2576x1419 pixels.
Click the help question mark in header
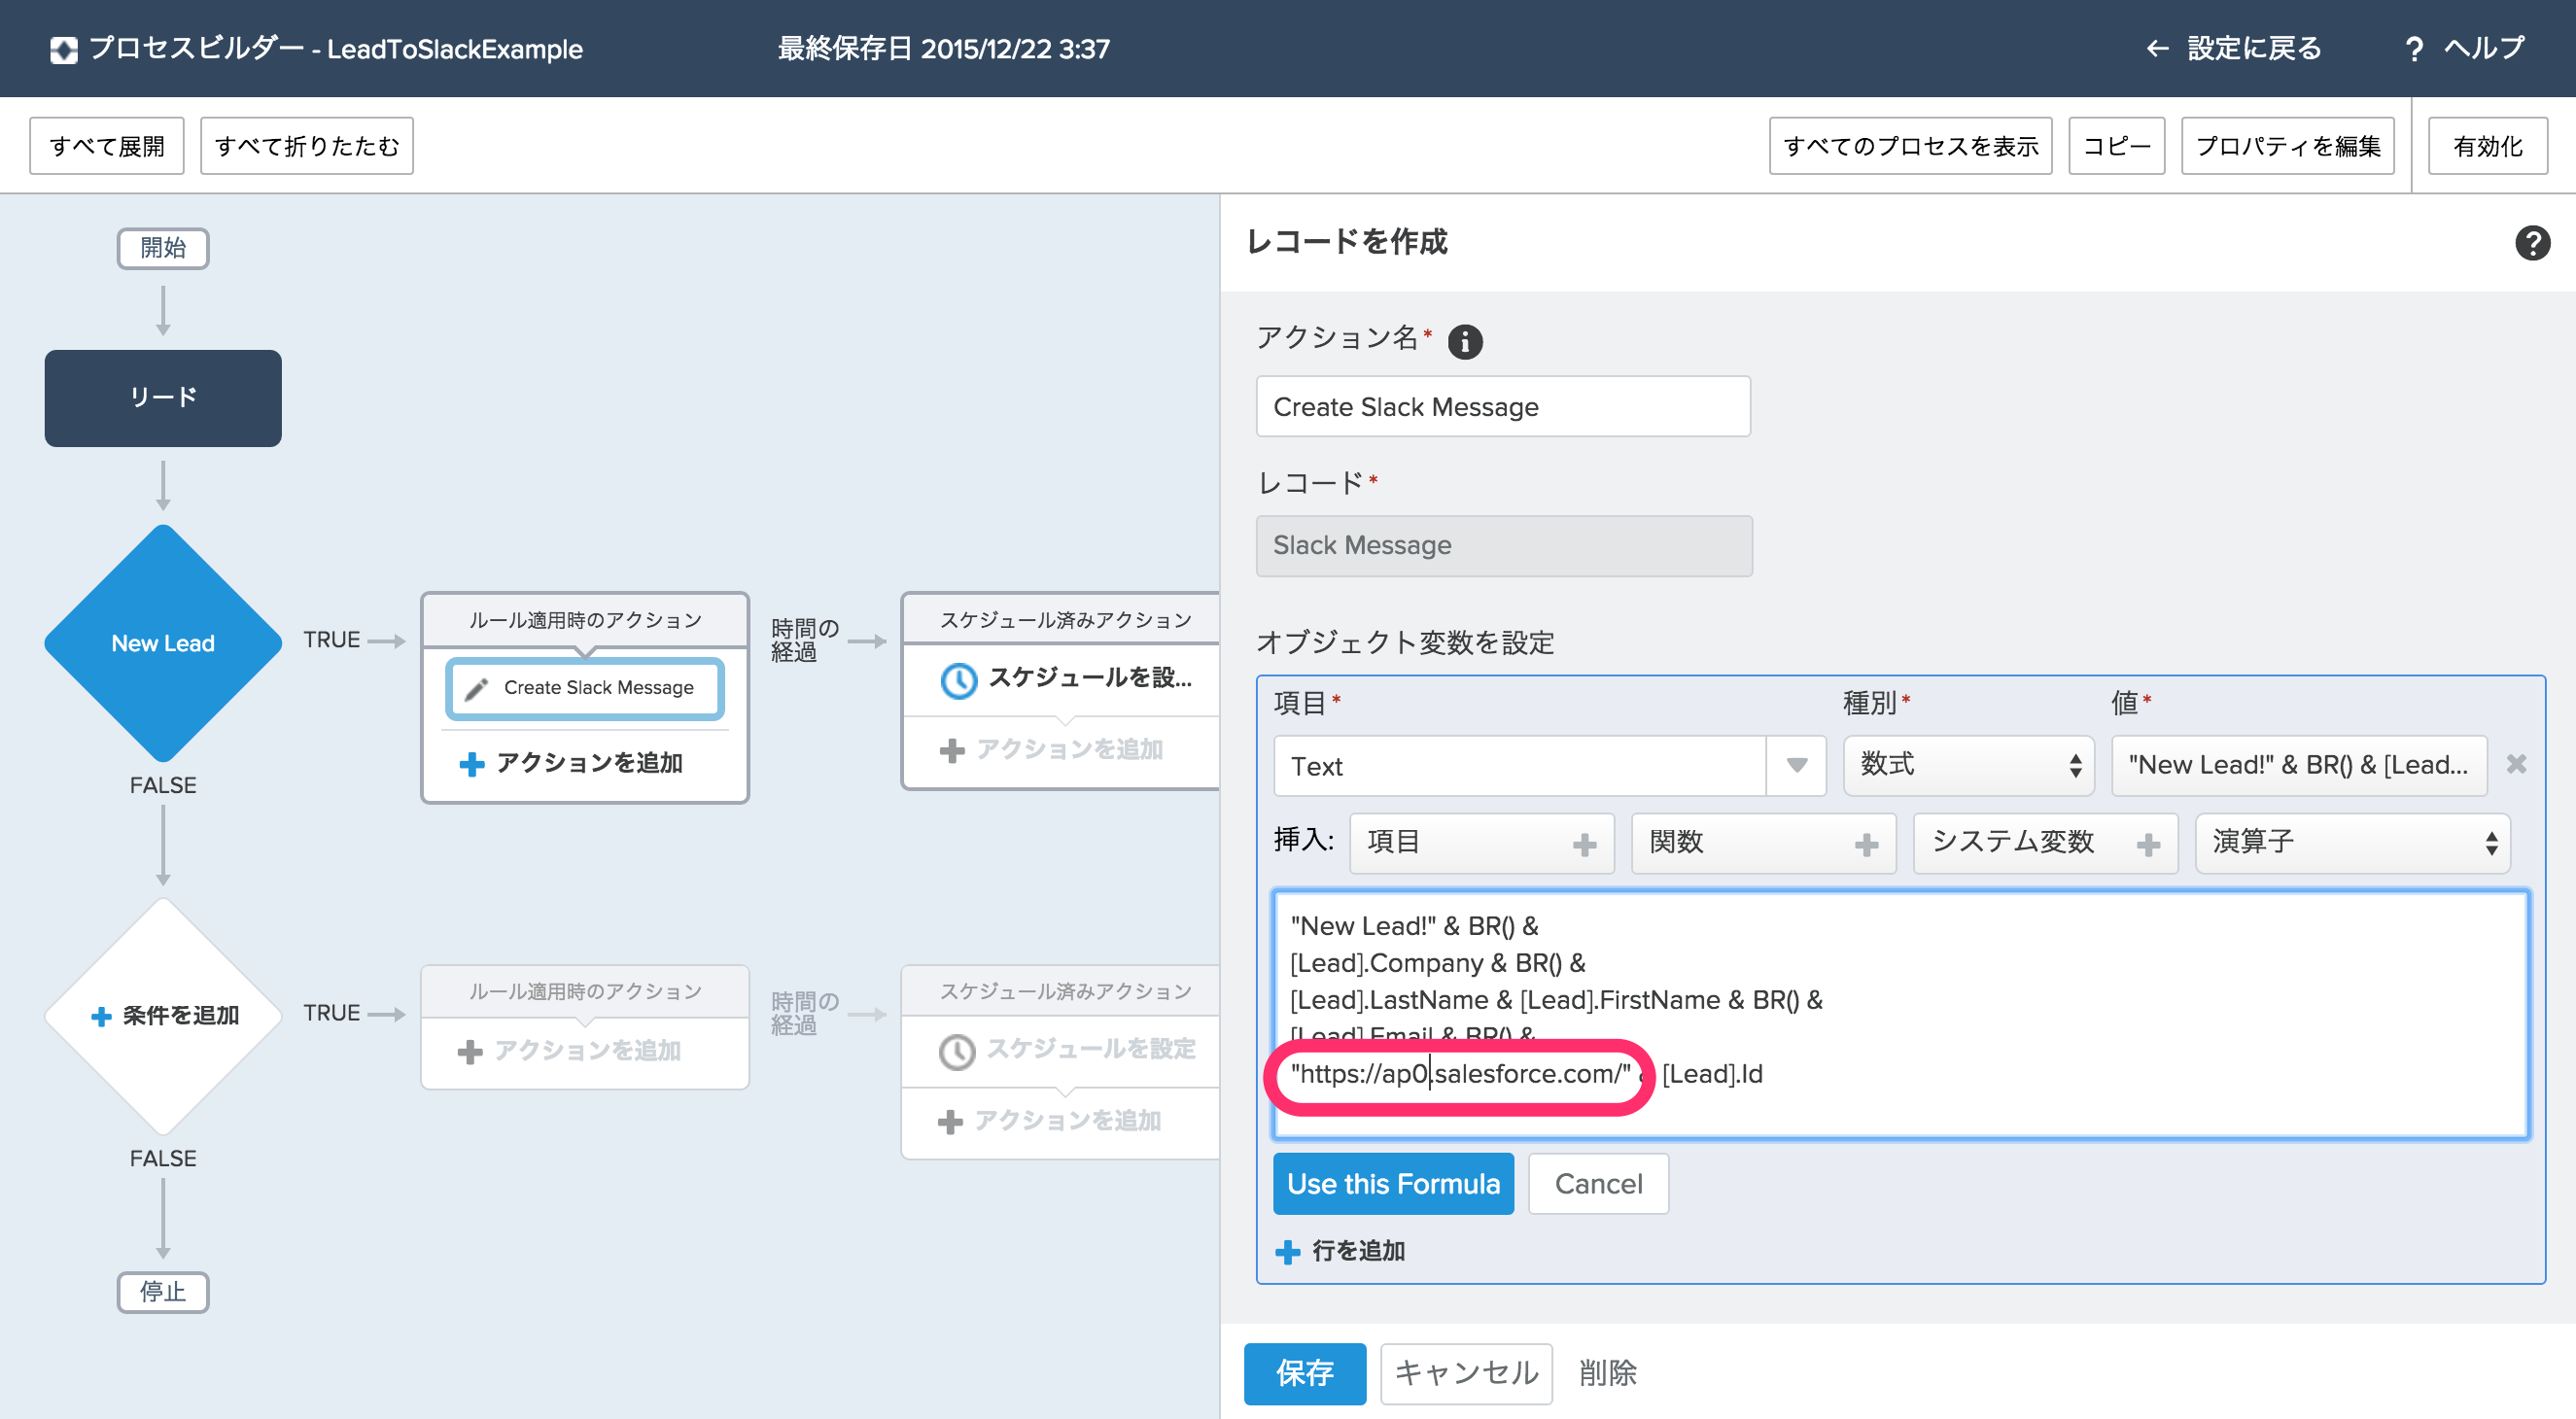click(x=2414, y=49)
